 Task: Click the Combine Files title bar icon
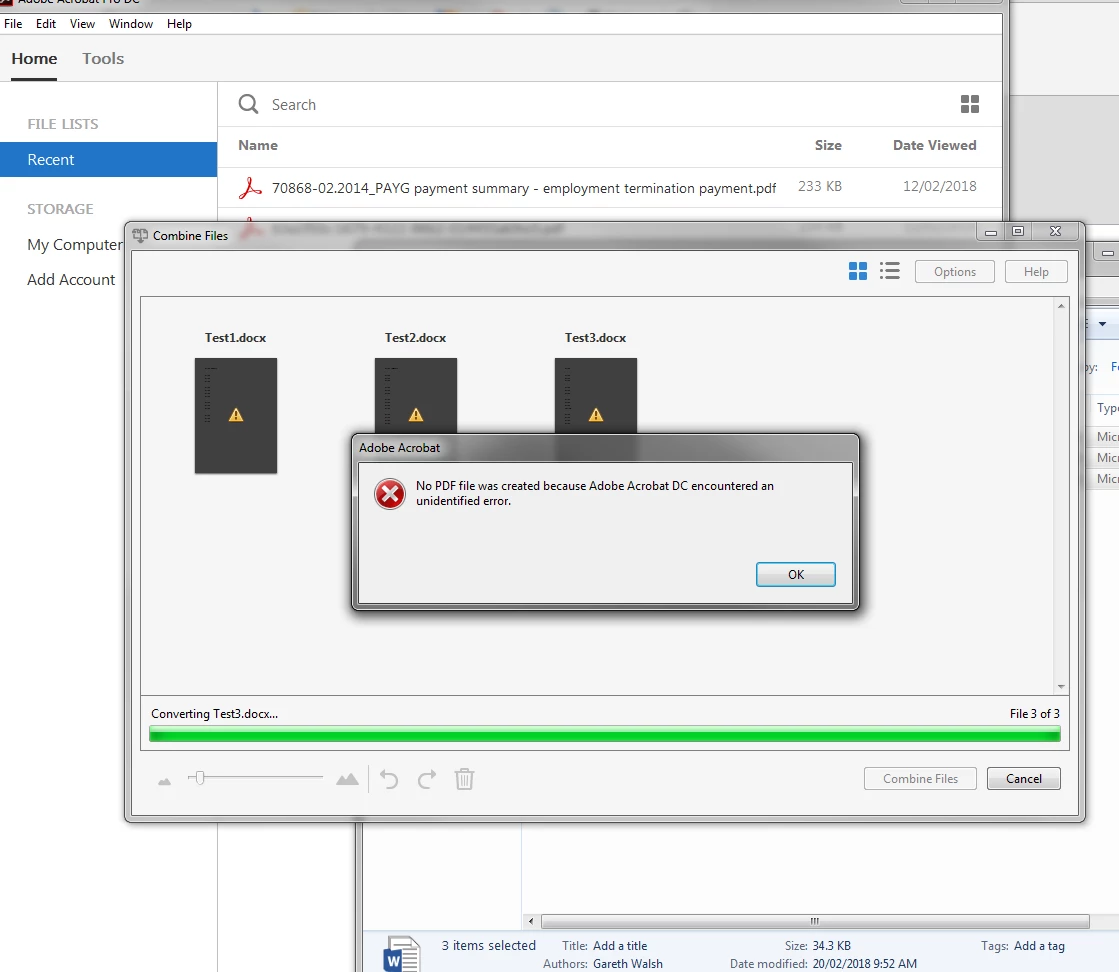[x=140, y=236]
